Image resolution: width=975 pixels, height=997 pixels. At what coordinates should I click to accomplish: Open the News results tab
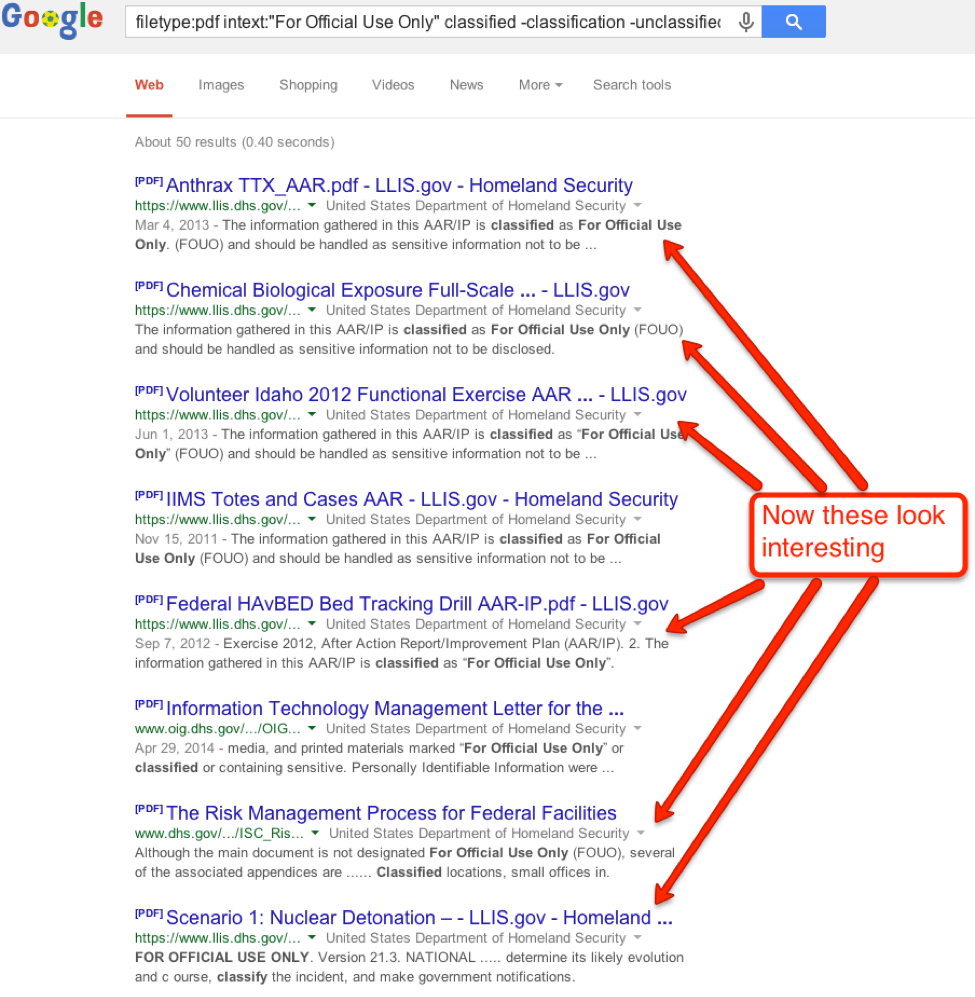[x=466, y=85]
